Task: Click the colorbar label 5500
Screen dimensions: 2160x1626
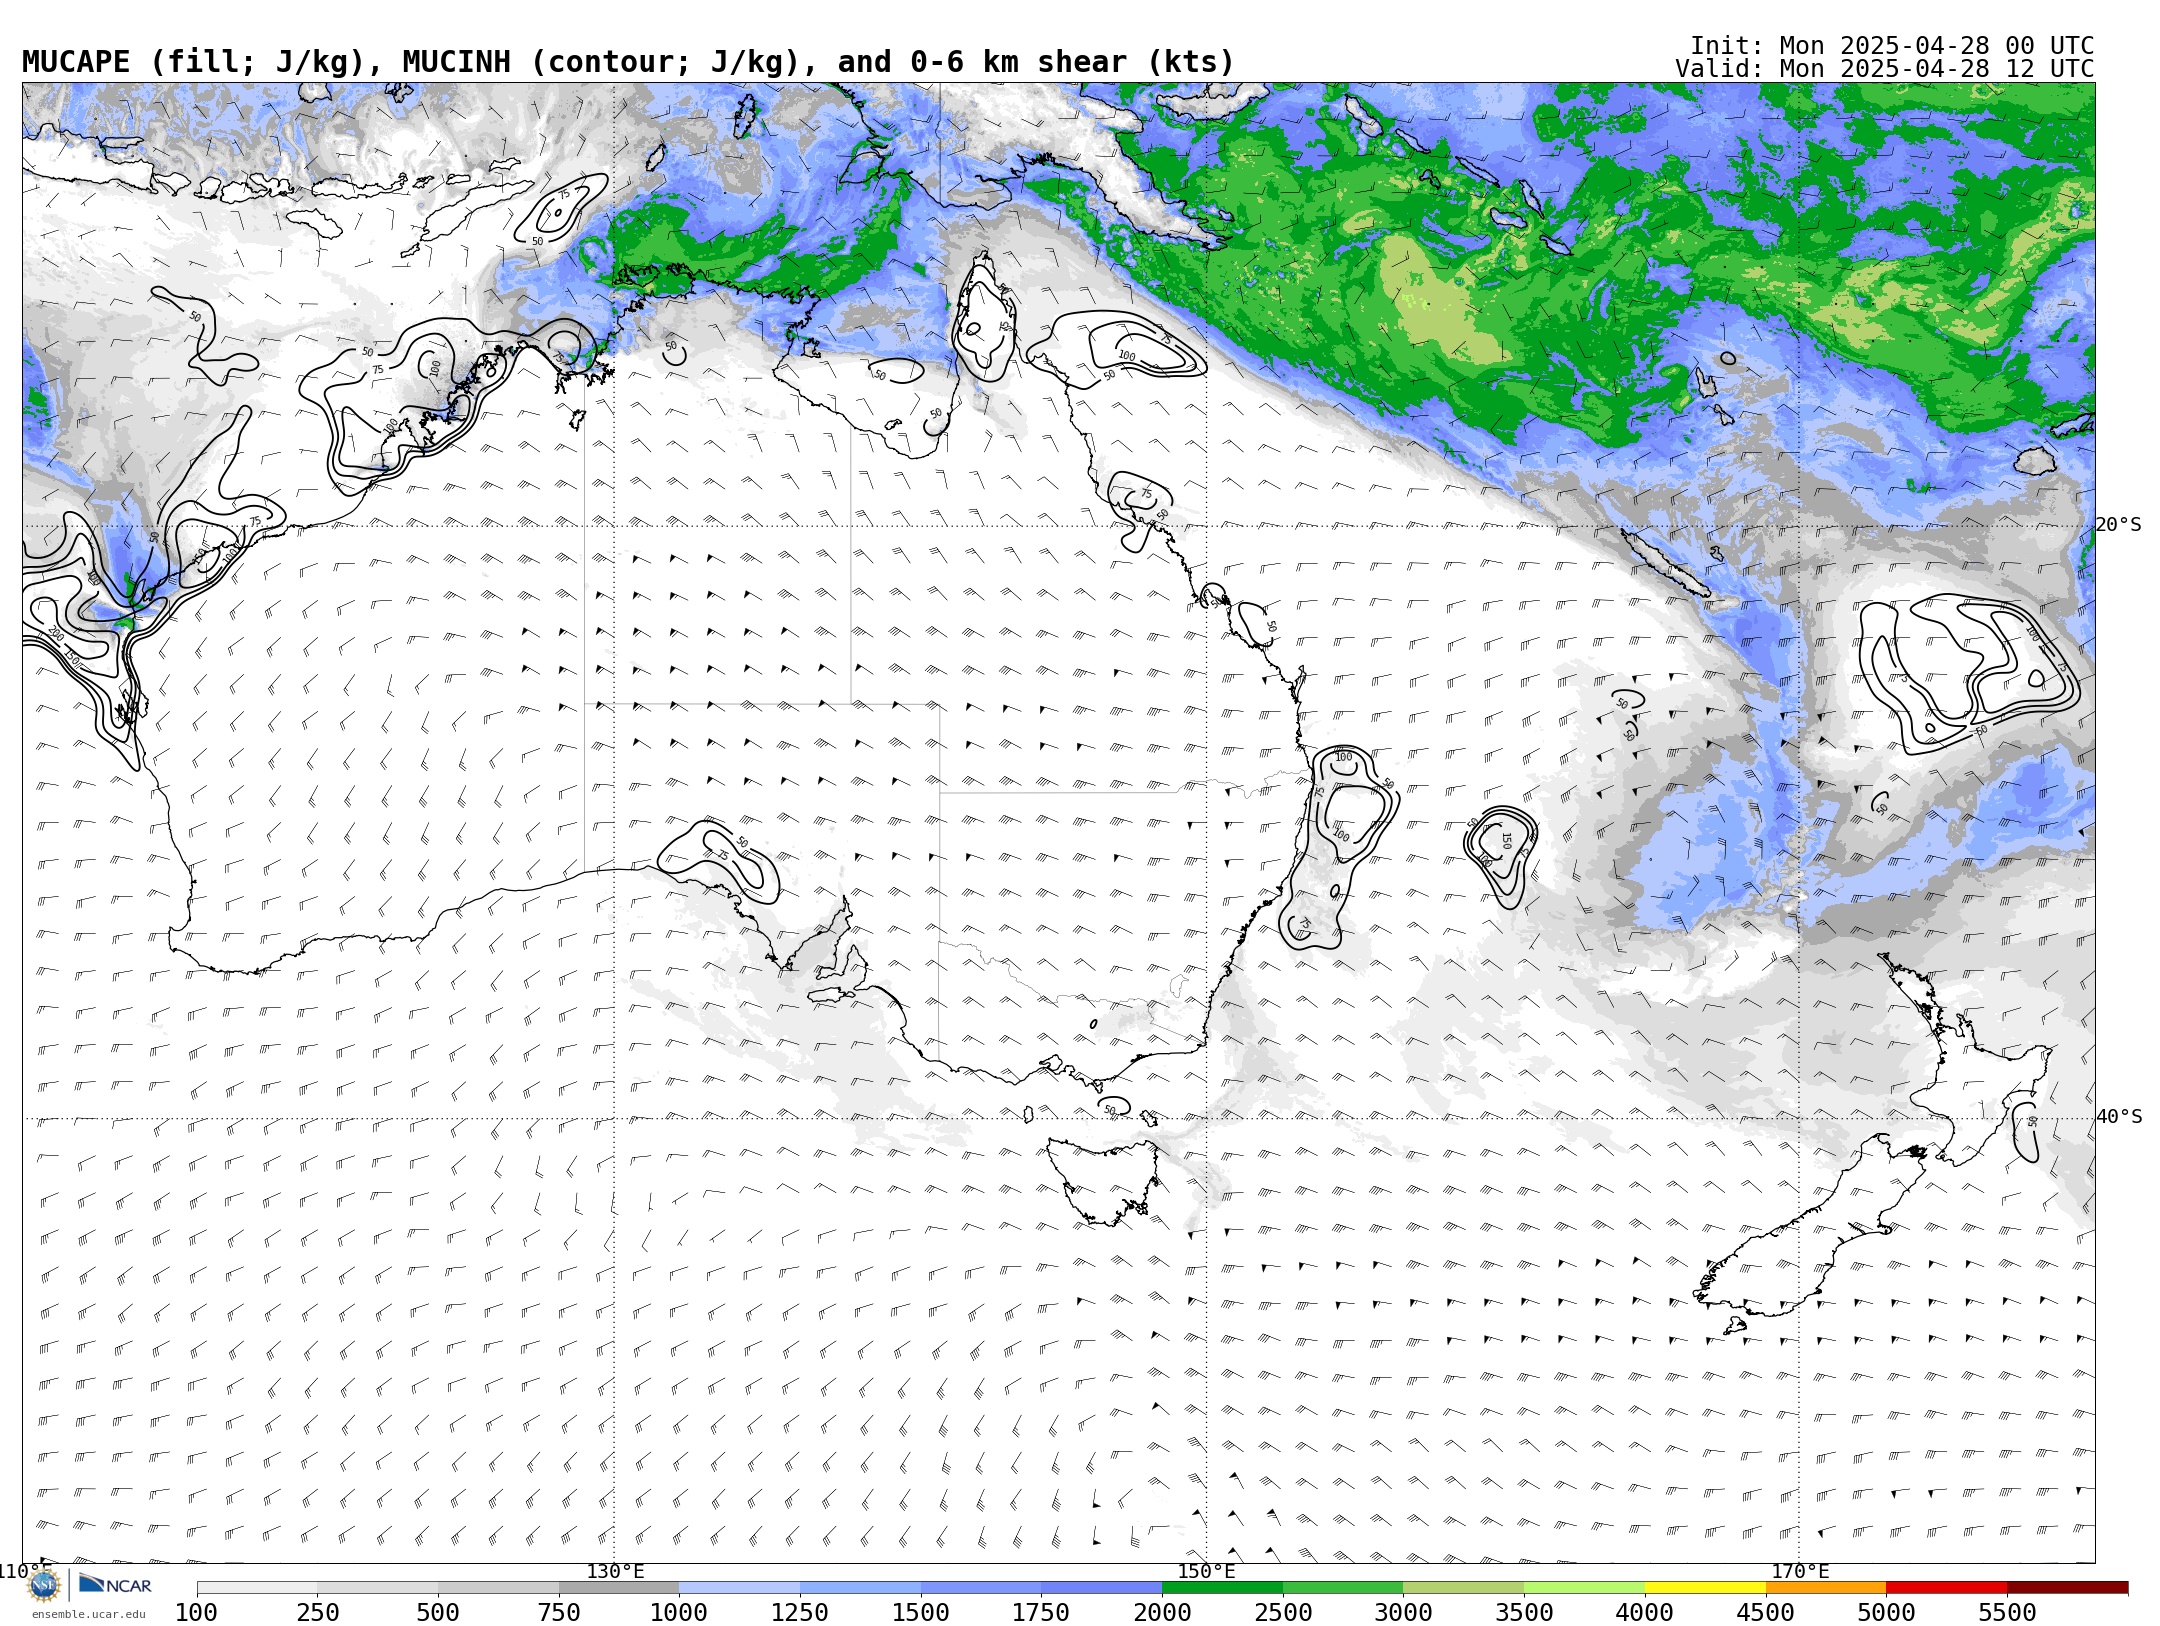Action: pos(2007,1613)
